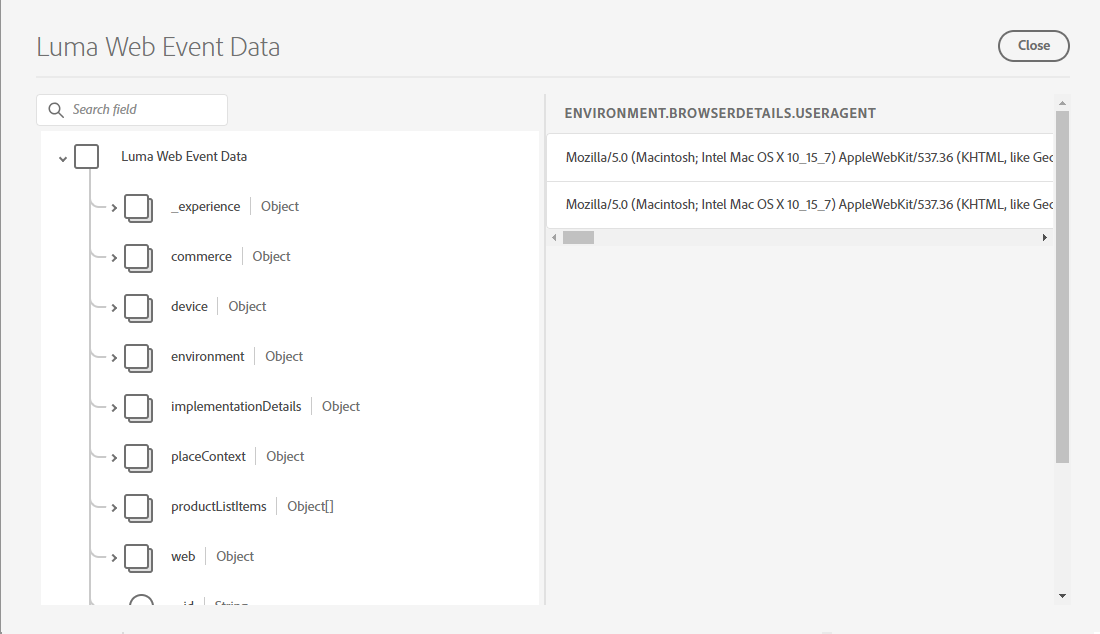Click the commerce field name
This screenshot has width=1100, height=634.
point(201,257)
